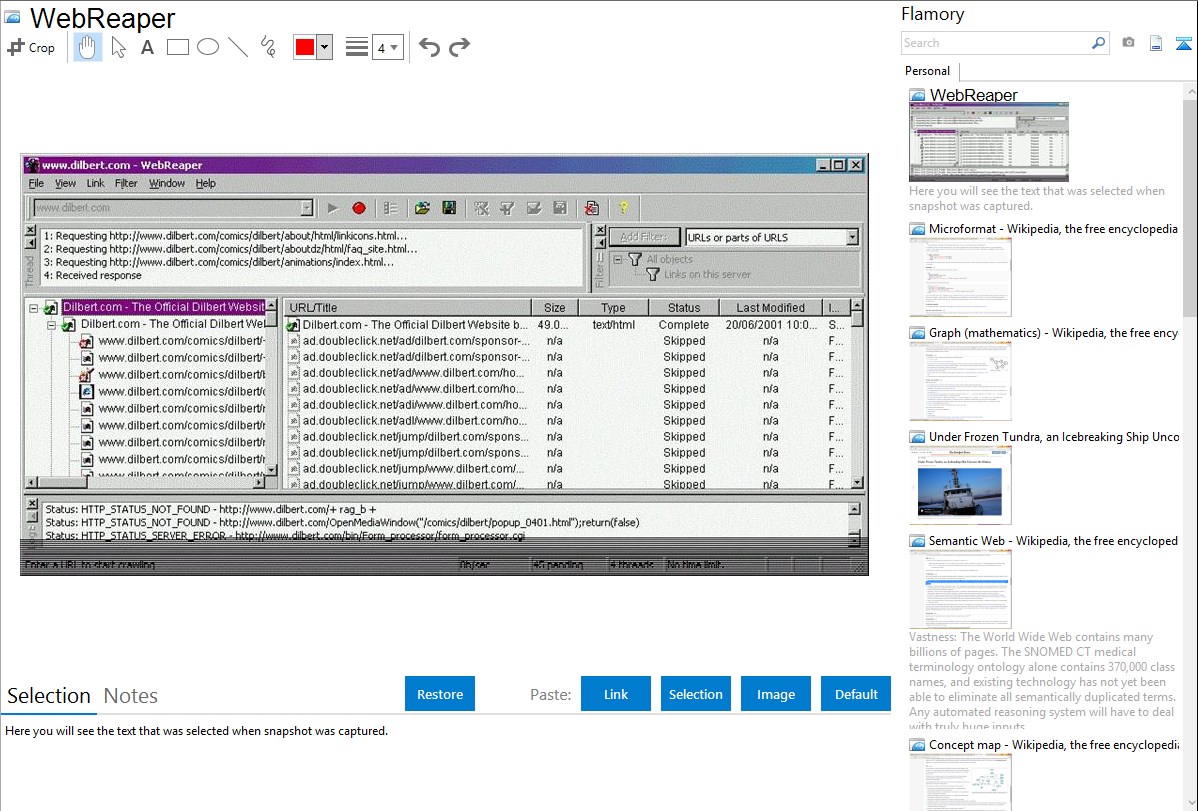
Task: Select the rectangle shape tool
Action: click(177, 47)
